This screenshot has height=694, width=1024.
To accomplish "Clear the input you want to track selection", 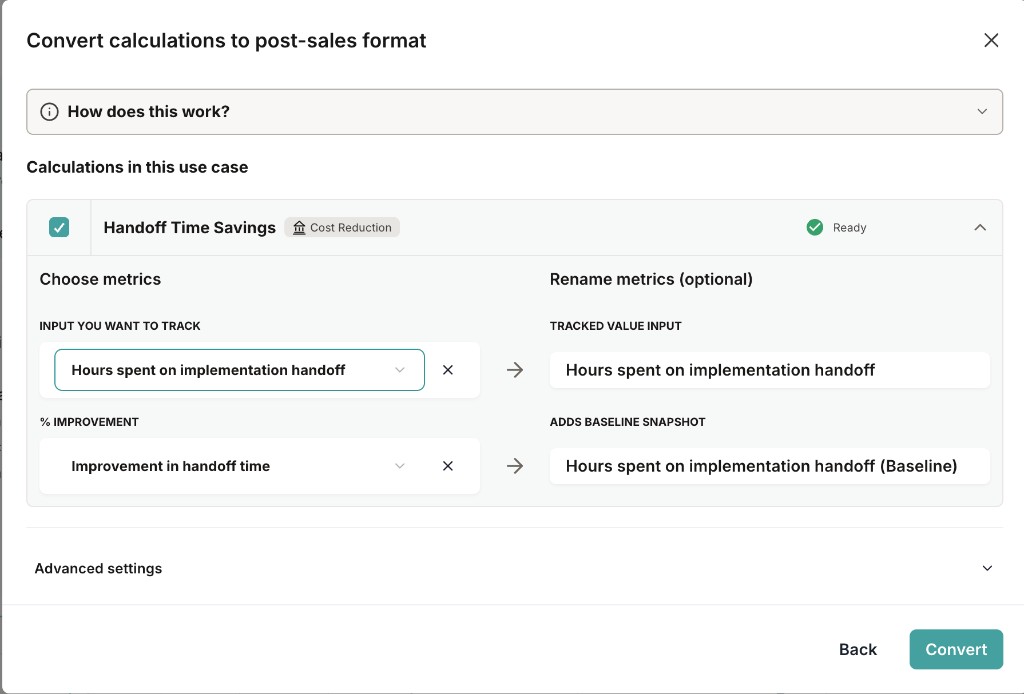I will 448,370.
